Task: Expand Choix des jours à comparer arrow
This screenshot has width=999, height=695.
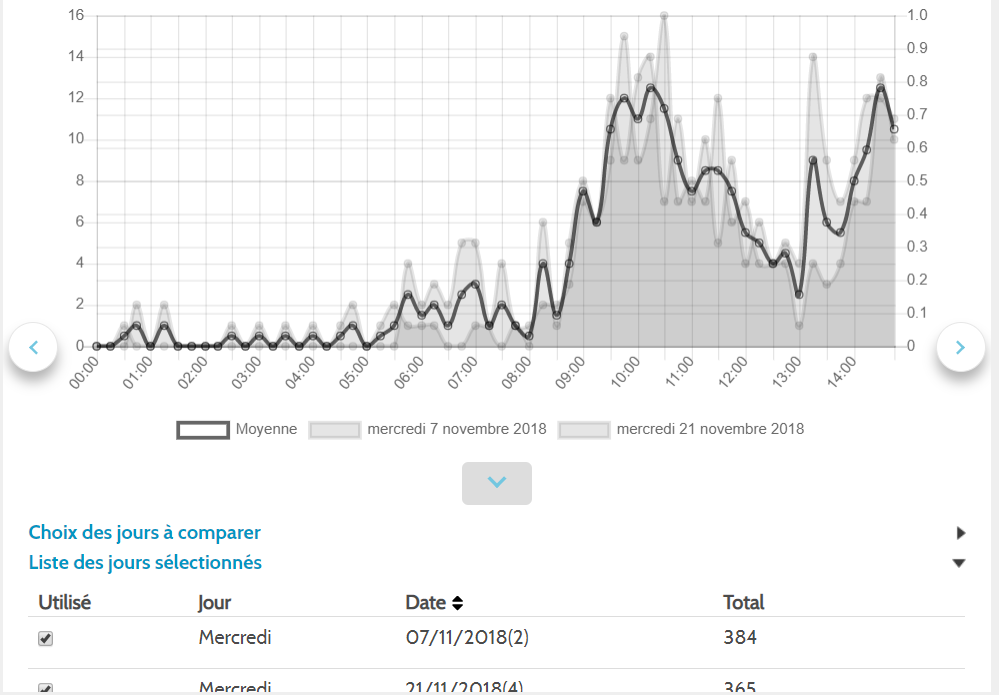Action: click(961, 533)
